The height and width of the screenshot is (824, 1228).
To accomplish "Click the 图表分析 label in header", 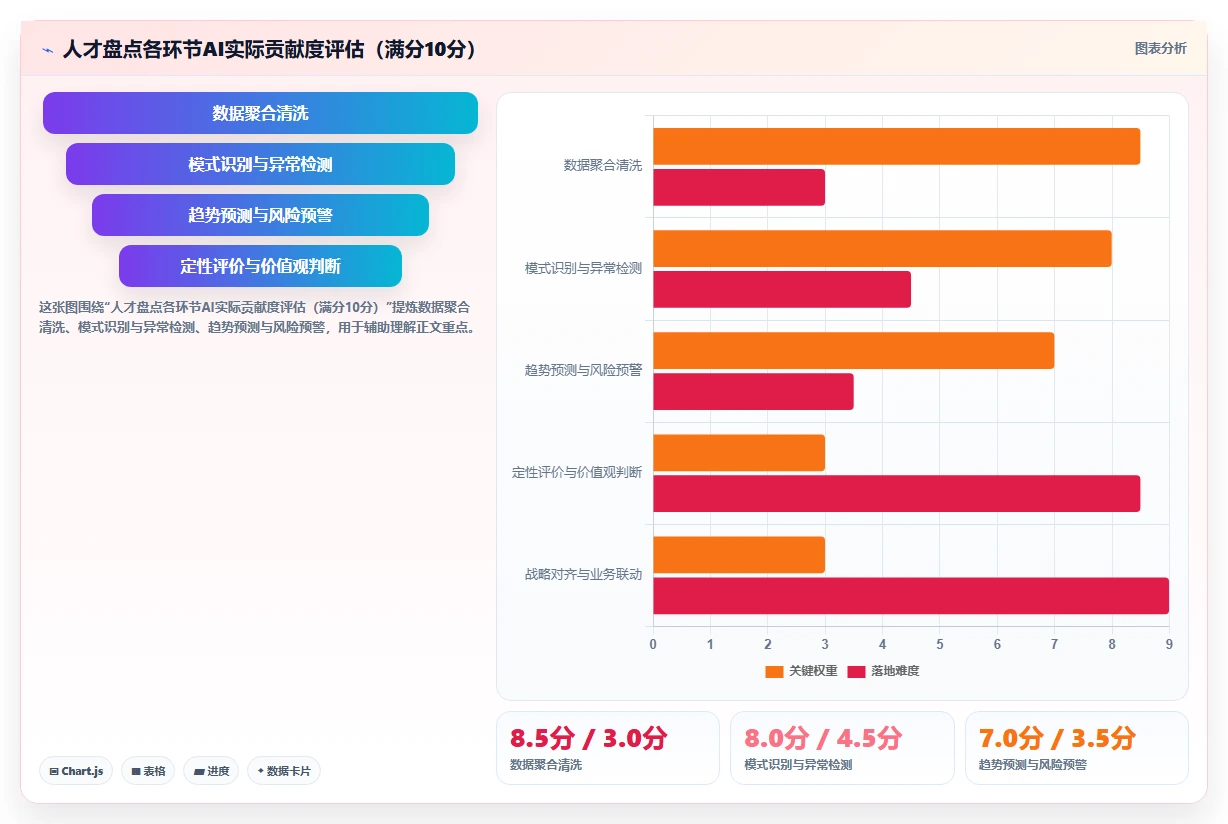I will (1160, 48).
